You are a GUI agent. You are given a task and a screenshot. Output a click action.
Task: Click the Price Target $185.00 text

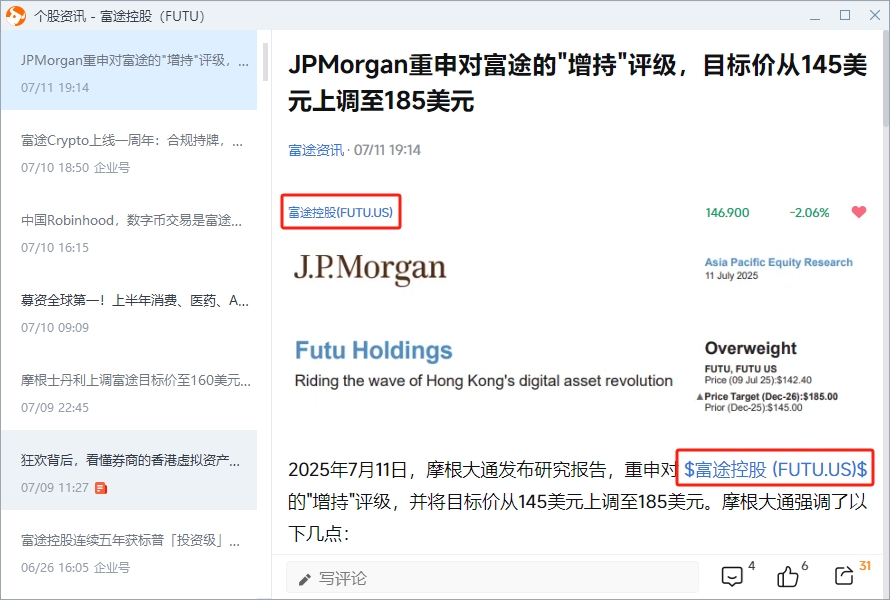771,396
